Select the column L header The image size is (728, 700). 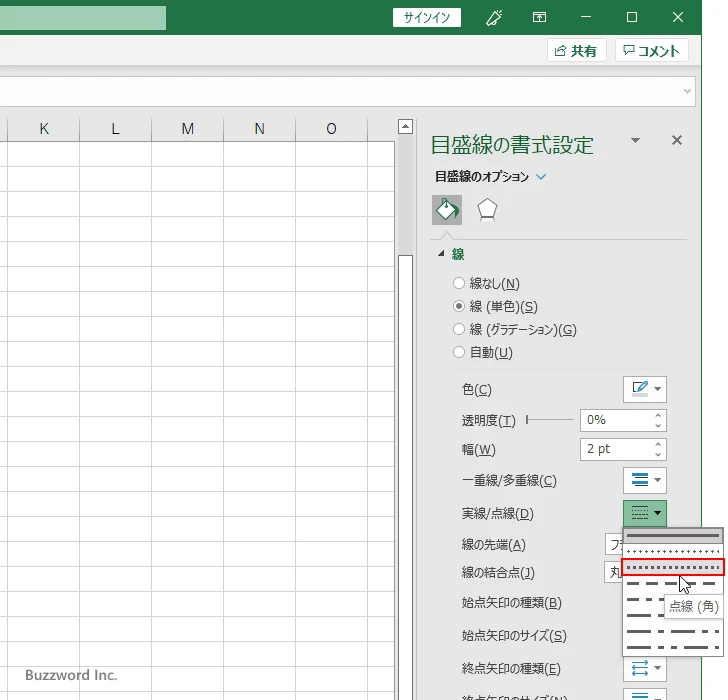tap(116, 129)
